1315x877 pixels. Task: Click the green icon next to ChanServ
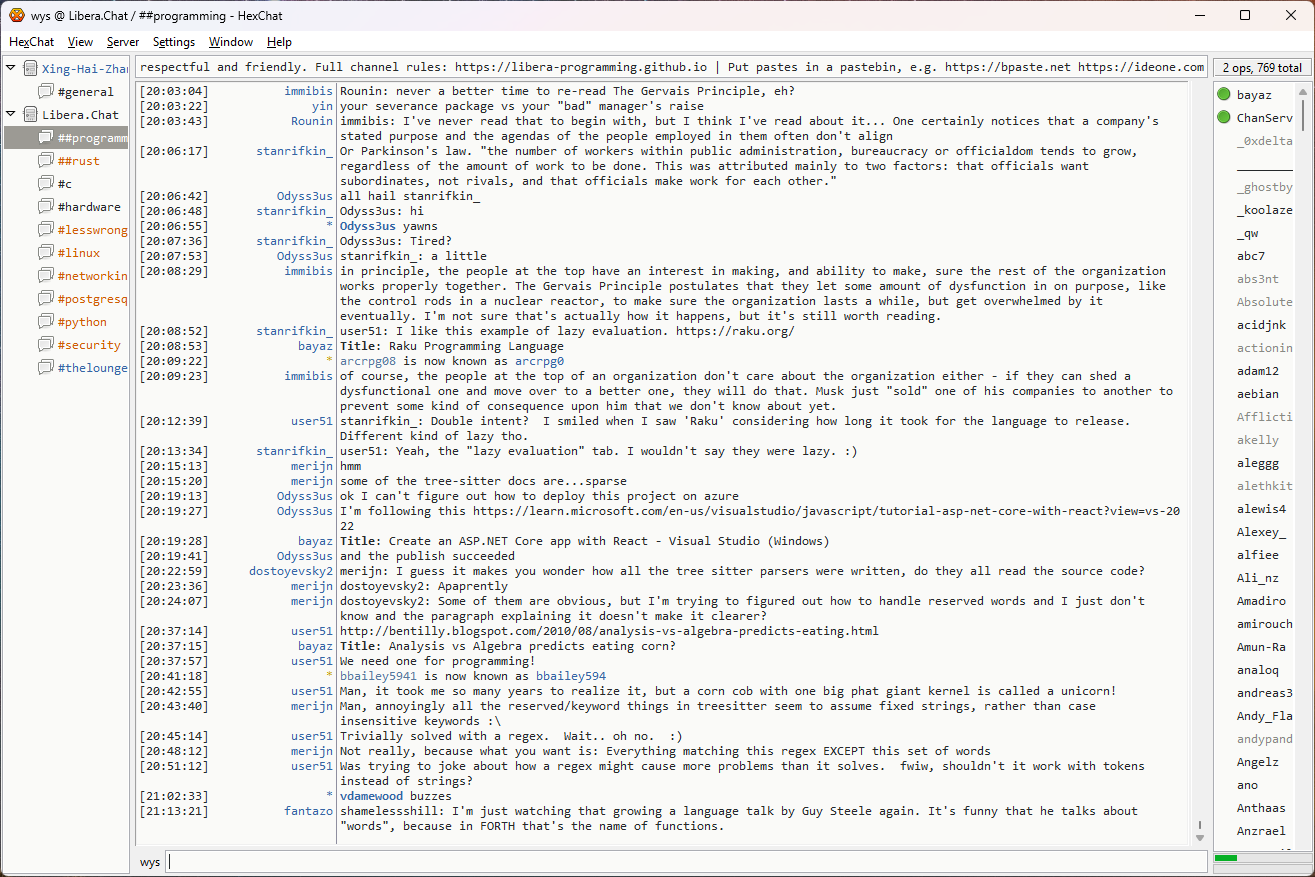[x=1223, y=118]
